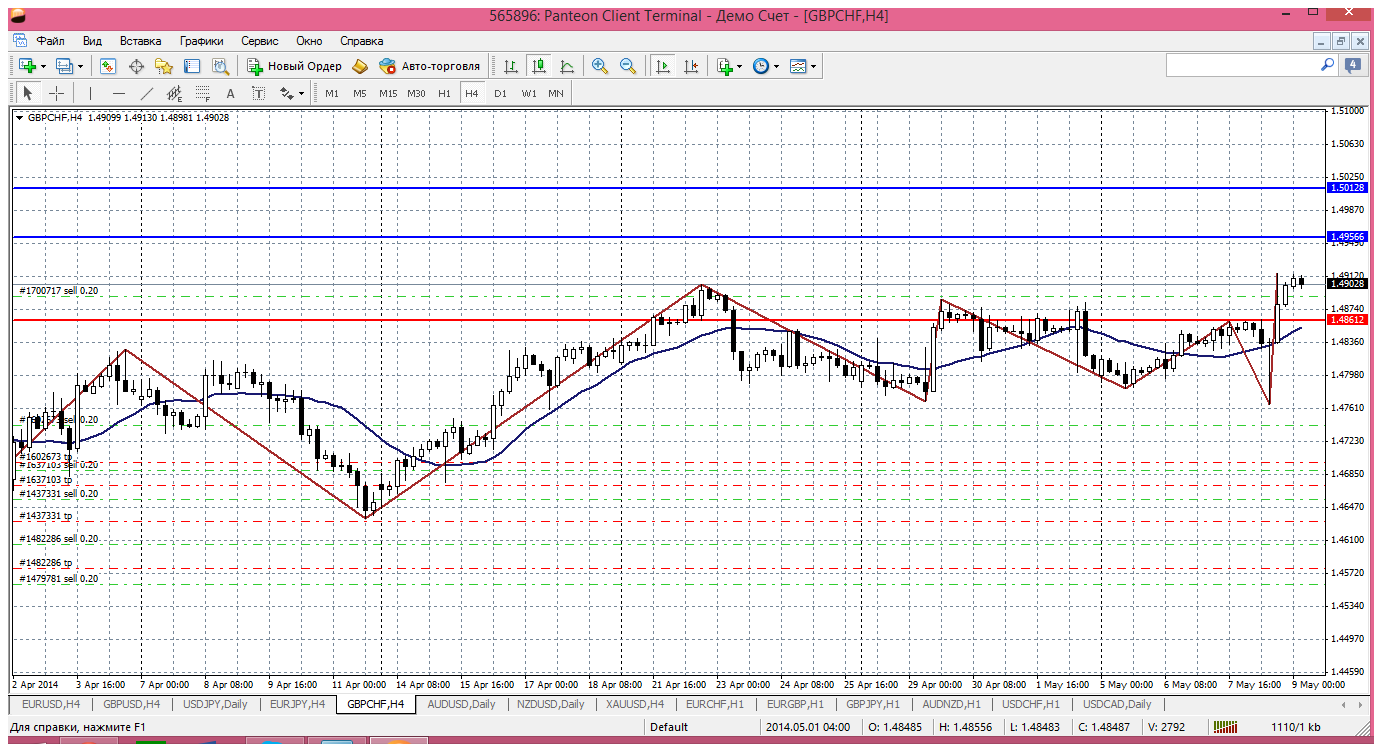Zoom in on the chart

pos(599,66)
